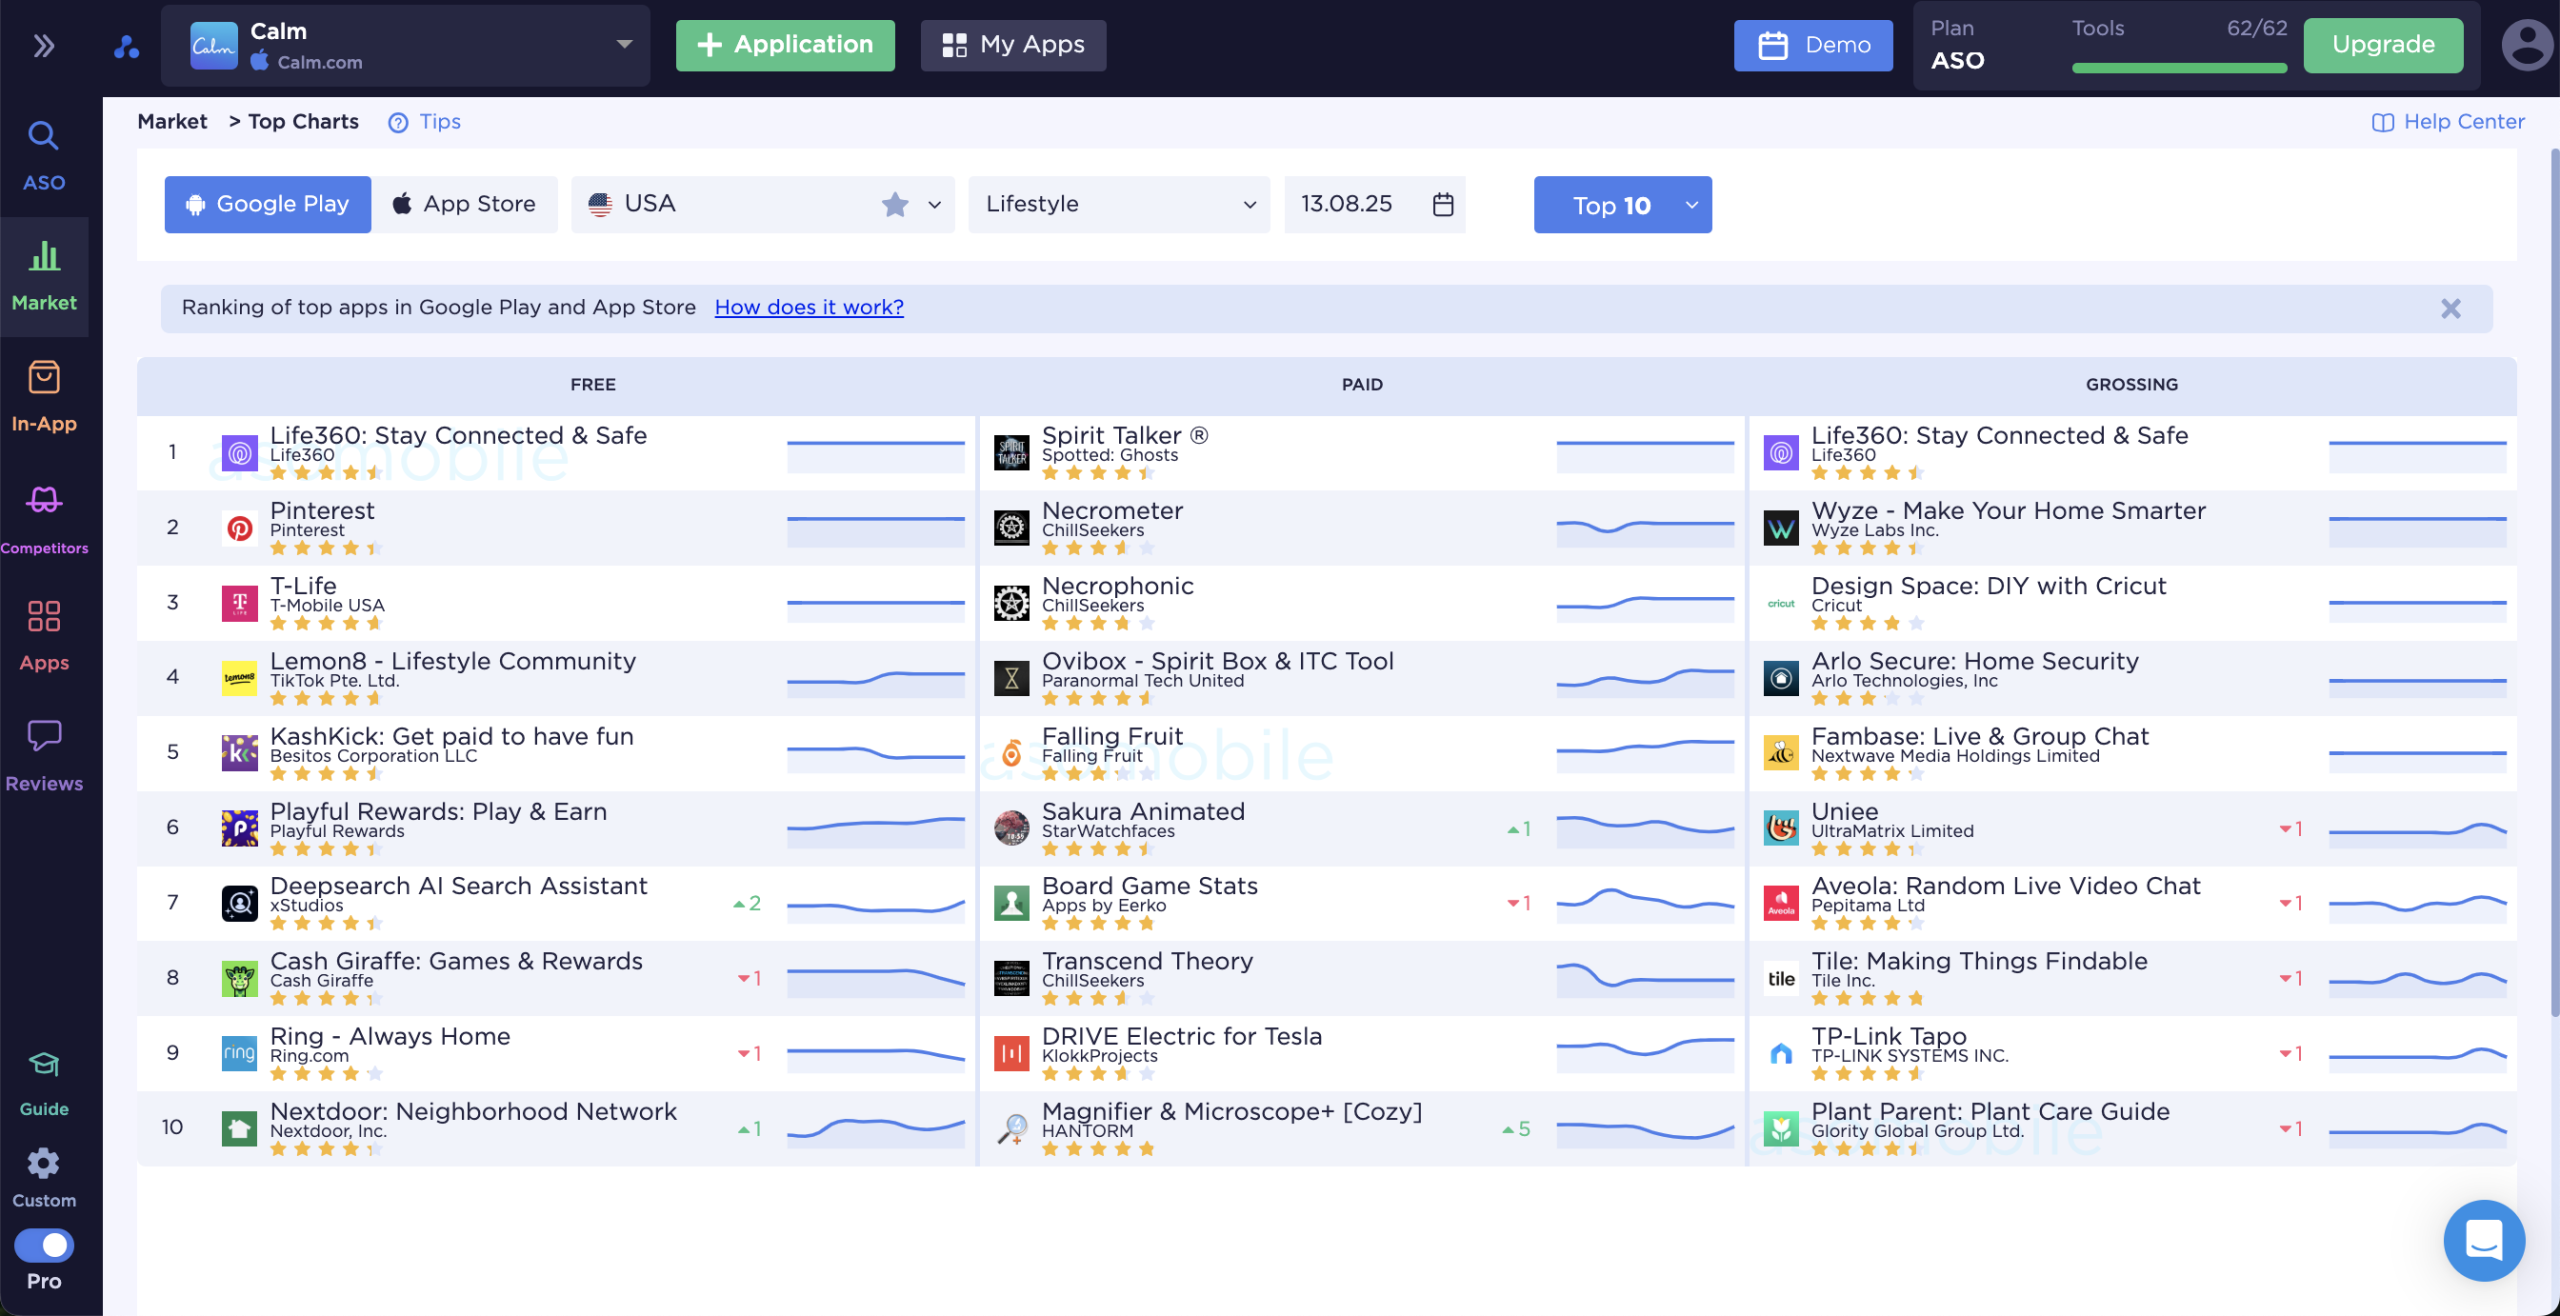Toggle favorite star for USA country
Screen dimensions: 2560x1316
pos(894,205)
